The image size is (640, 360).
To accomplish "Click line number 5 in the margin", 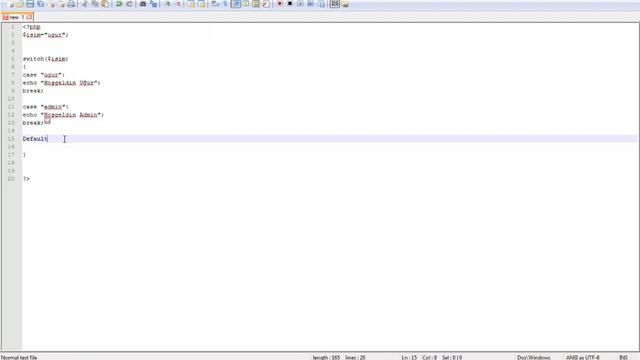I will tap(13, 59).
